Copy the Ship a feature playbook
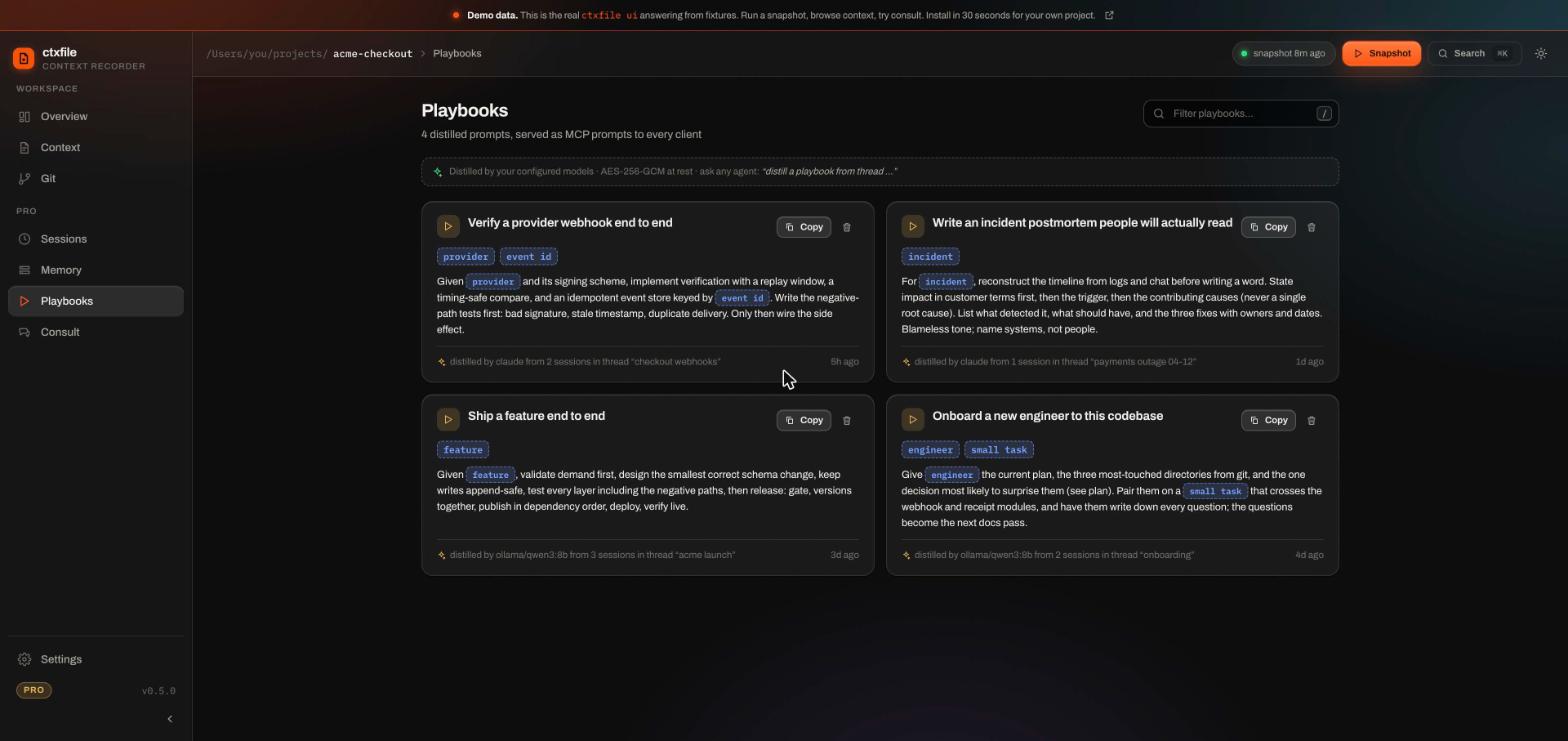 [804, 420]
